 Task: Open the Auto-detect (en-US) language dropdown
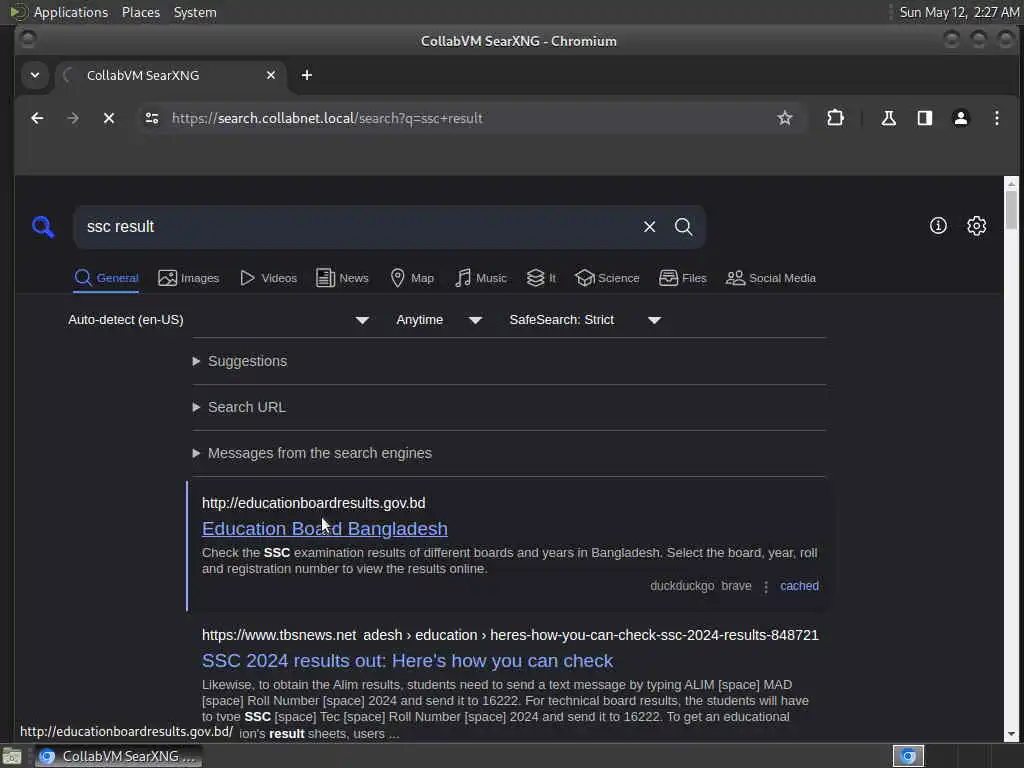point(219,320)
